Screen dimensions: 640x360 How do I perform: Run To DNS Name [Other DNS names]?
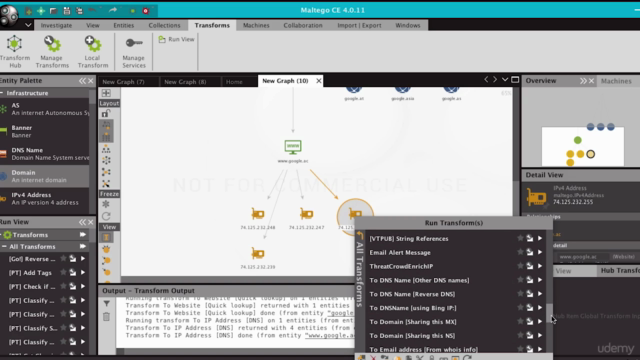click(x=540, y=280)
